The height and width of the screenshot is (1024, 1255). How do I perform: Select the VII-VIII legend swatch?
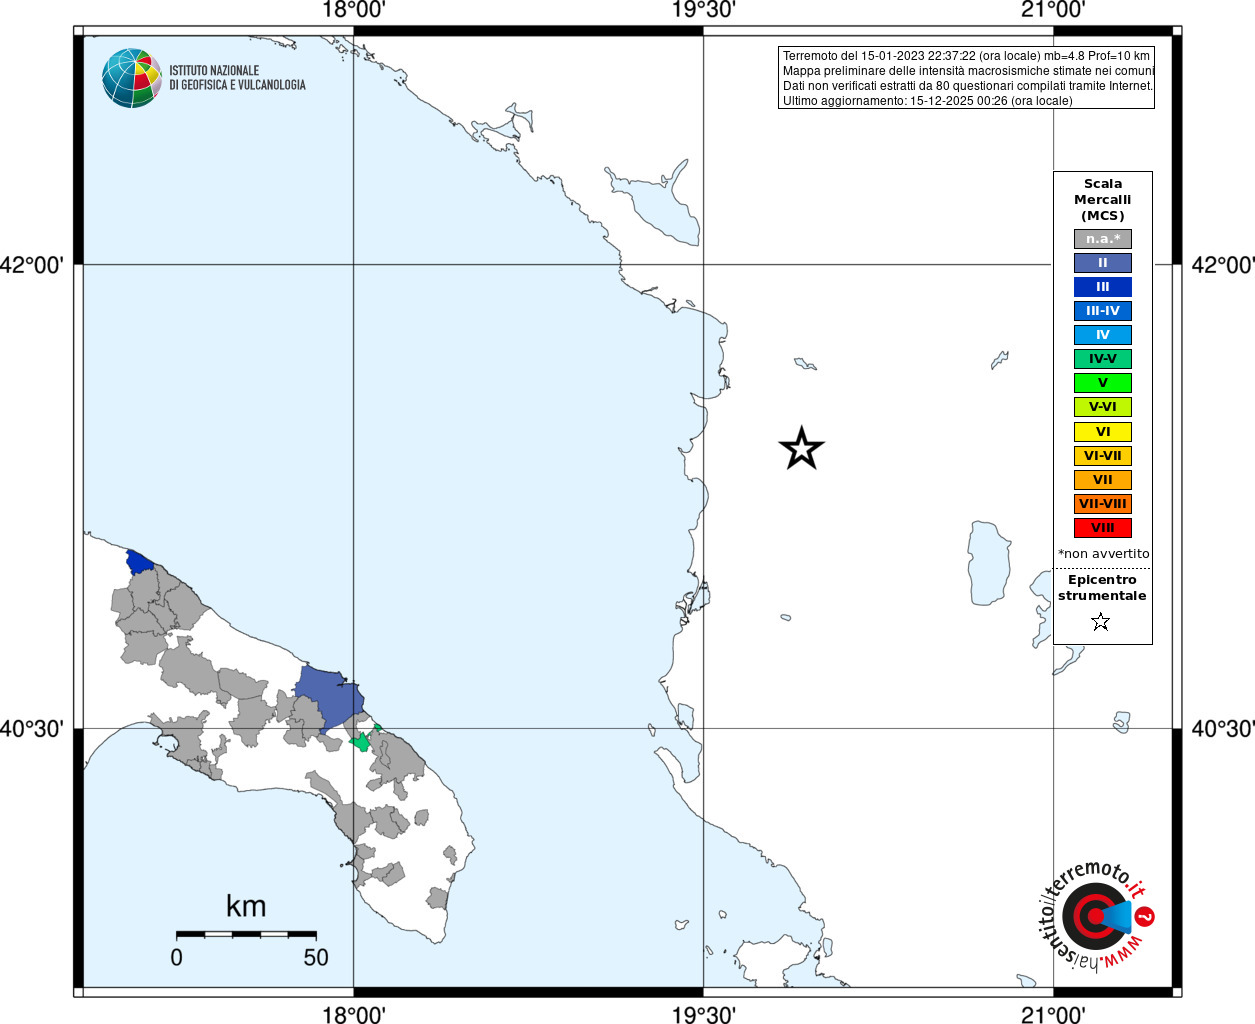(x=1103, y=504)
